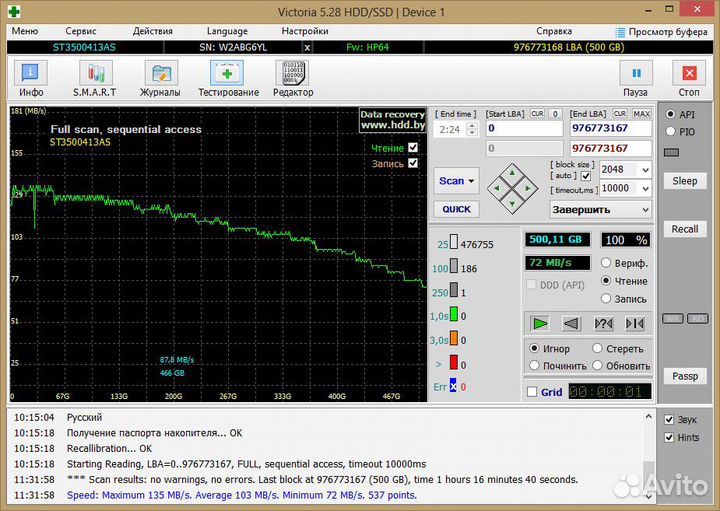Select the PIO access mode

tap(671, 131)
